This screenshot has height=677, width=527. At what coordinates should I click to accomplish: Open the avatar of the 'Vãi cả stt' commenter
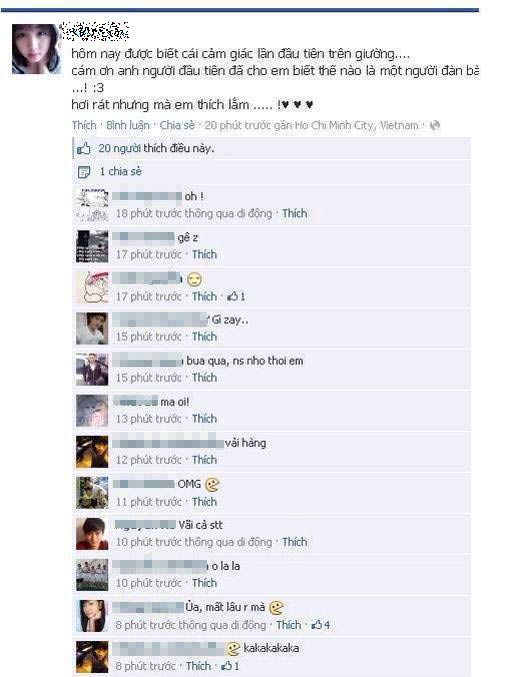[x=92, y=534]
